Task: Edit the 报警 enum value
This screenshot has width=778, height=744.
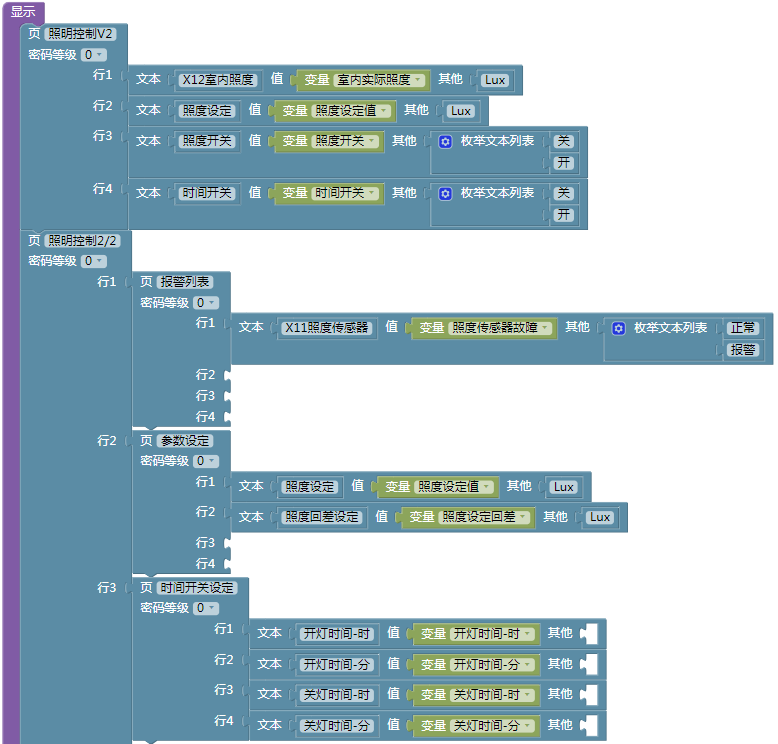Action: click(x=743, y=350)
